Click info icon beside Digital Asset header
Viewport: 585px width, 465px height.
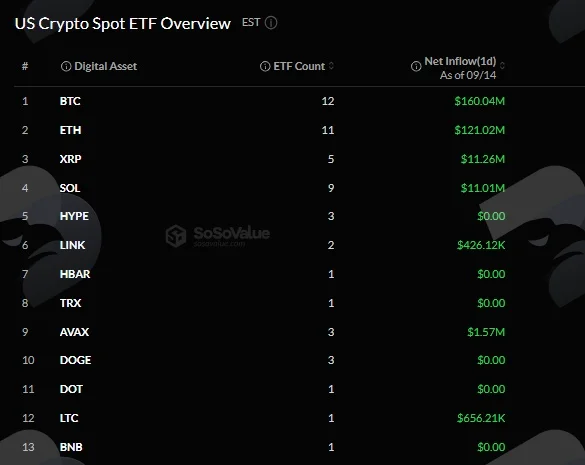click(66, 66)
